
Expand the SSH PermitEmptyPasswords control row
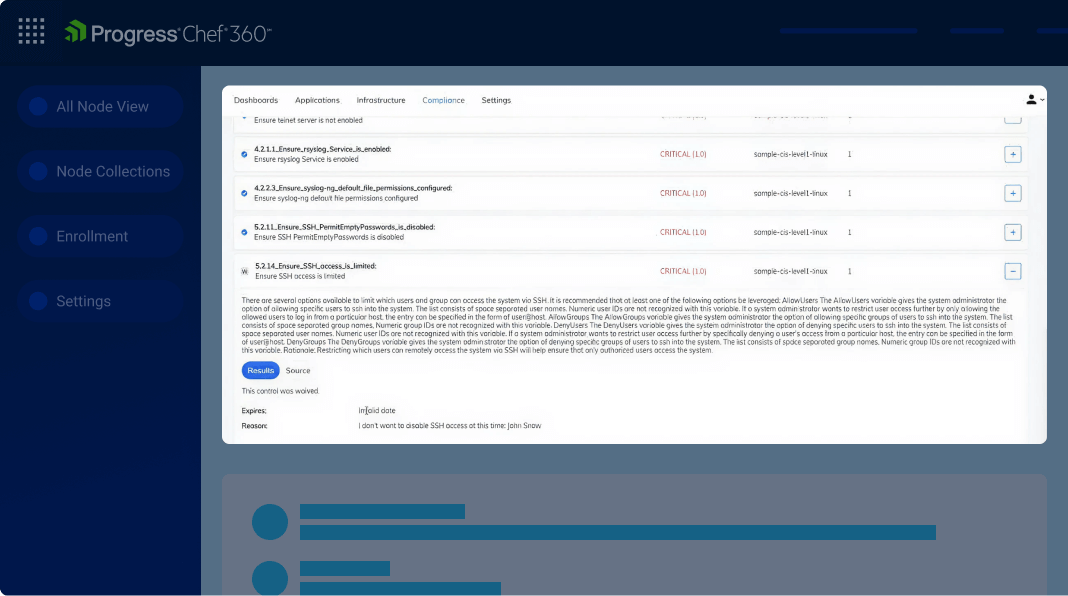point(1012,232)
